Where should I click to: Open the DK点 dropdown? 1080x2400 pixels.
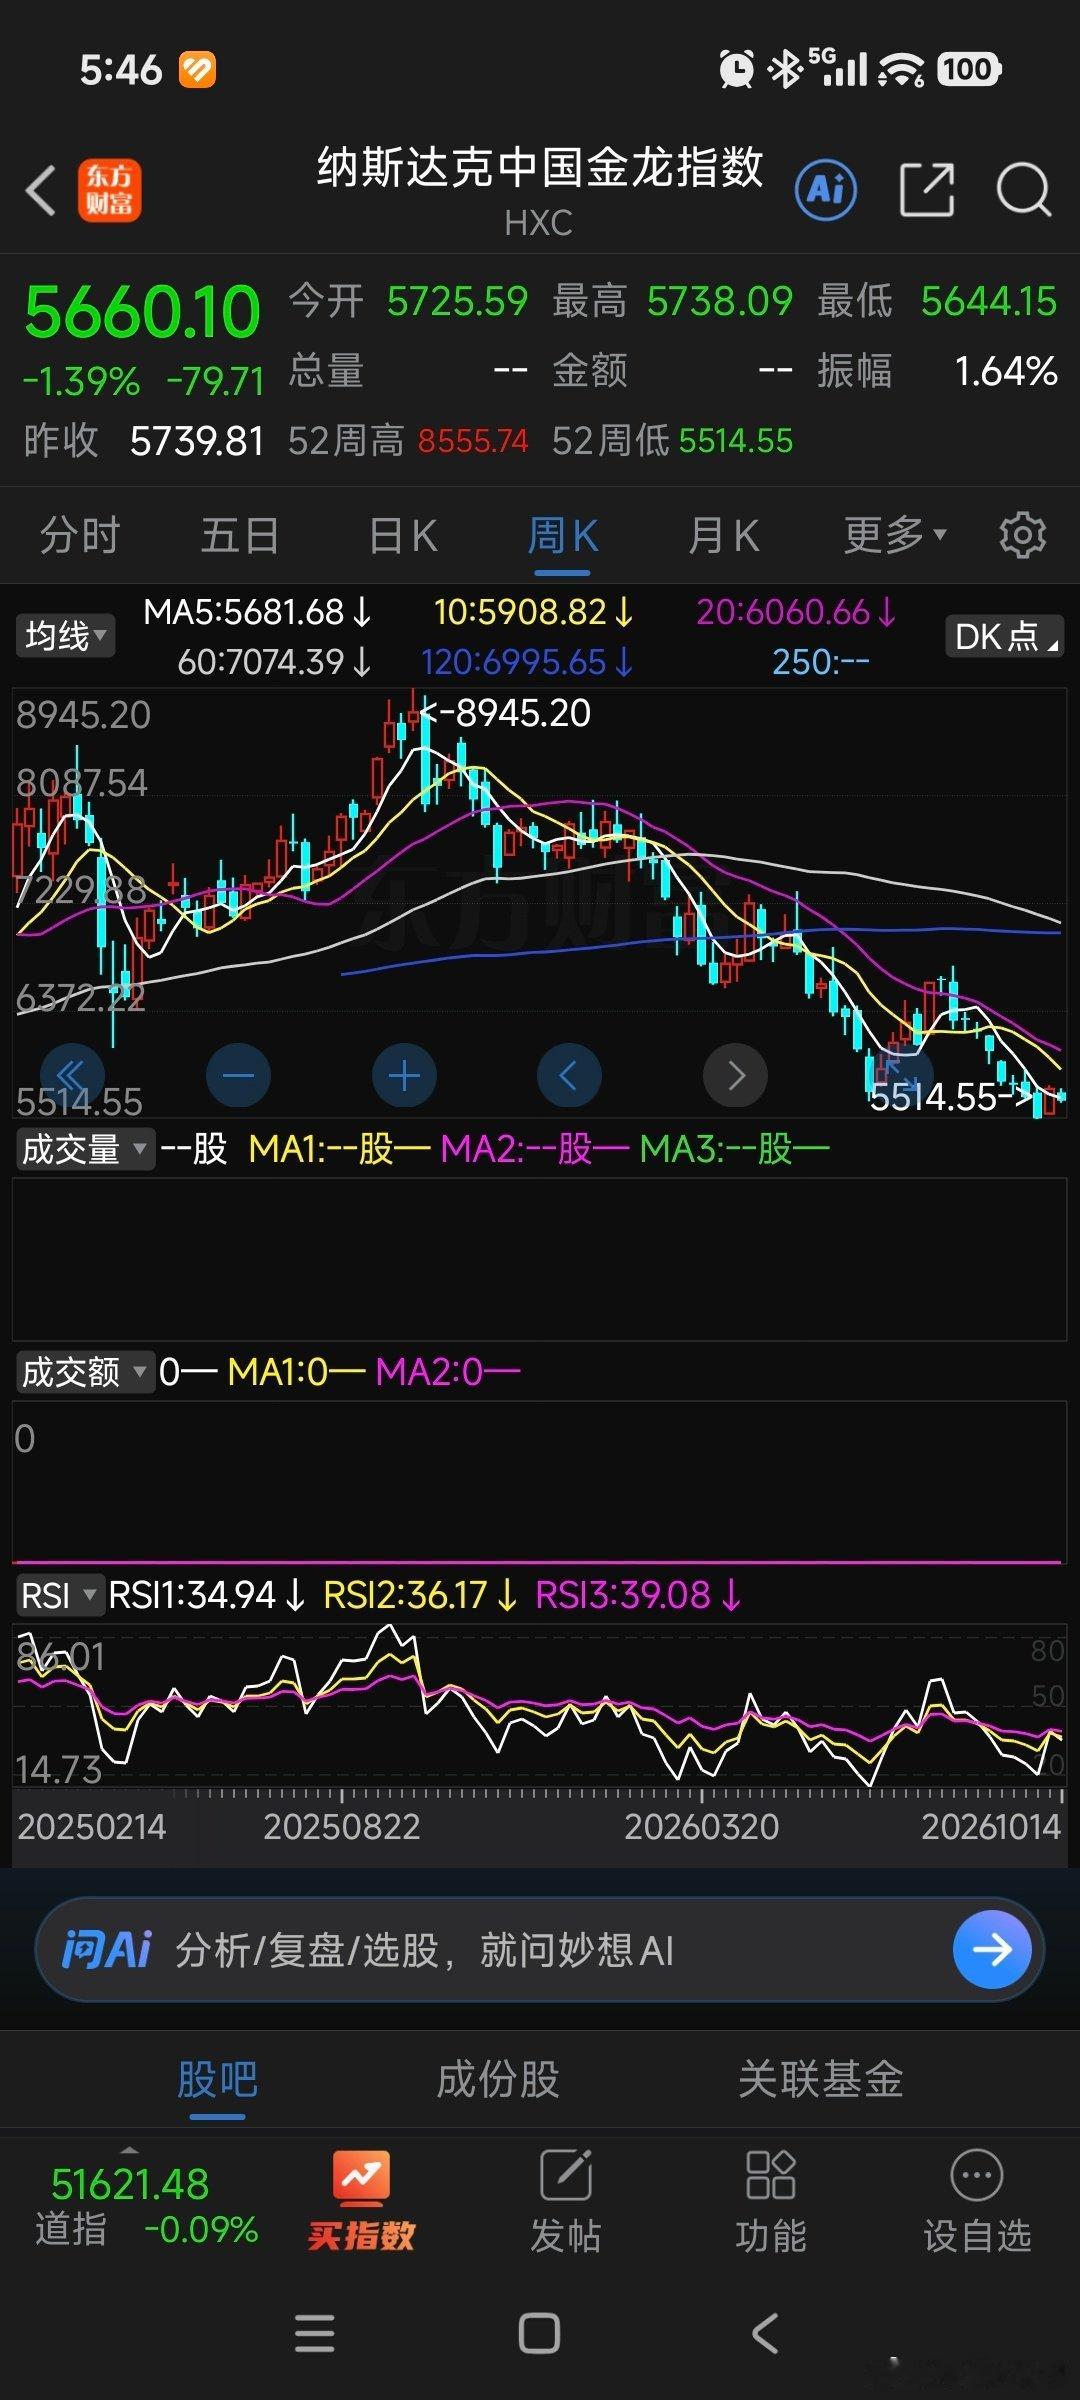tap(1004, 636)
